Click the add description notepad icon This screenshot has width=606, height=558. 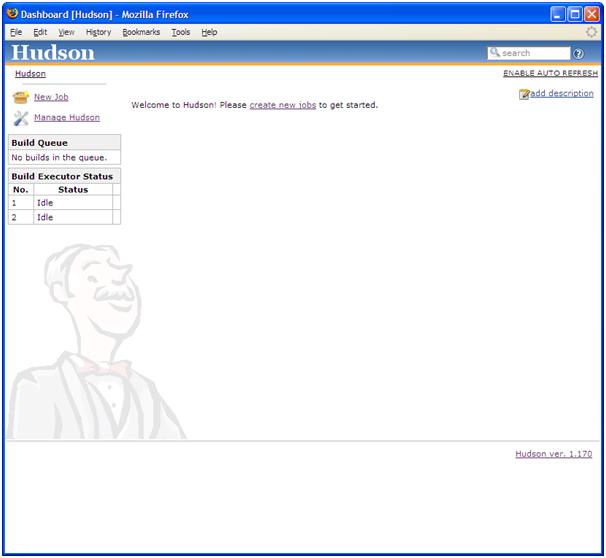(x=524, y=94)
